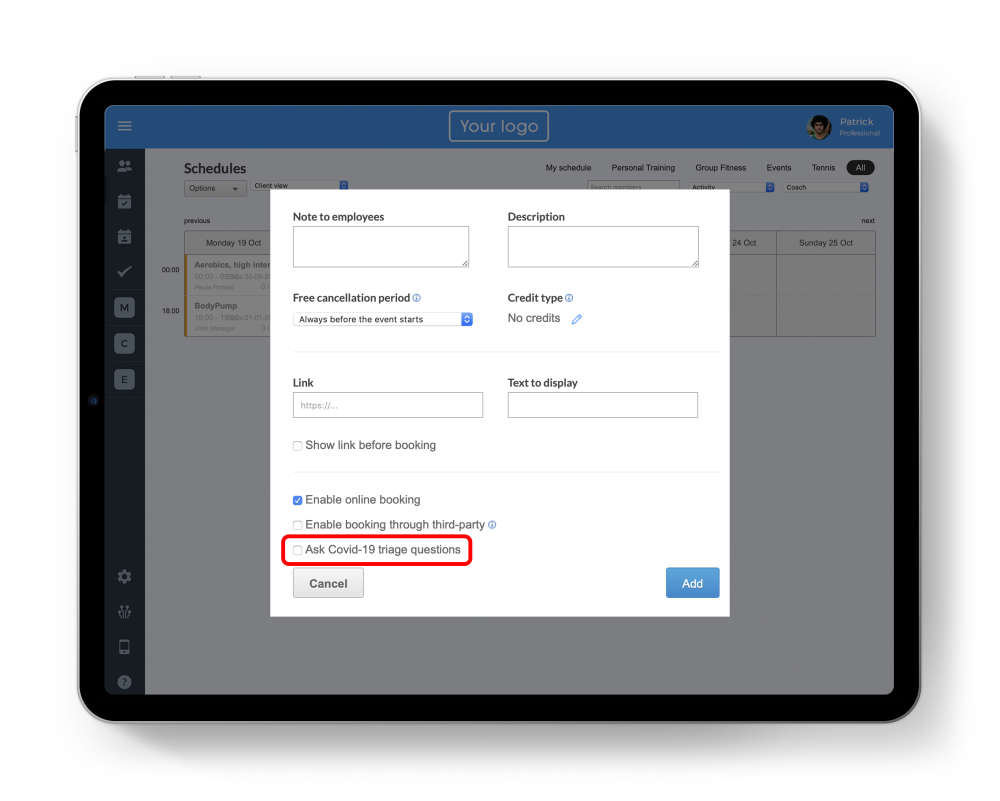This screenshot has height=801, width=1000.
Task: Open the settings gear in the sidebar
Action: pyautogui.click(x=124, y=577)
